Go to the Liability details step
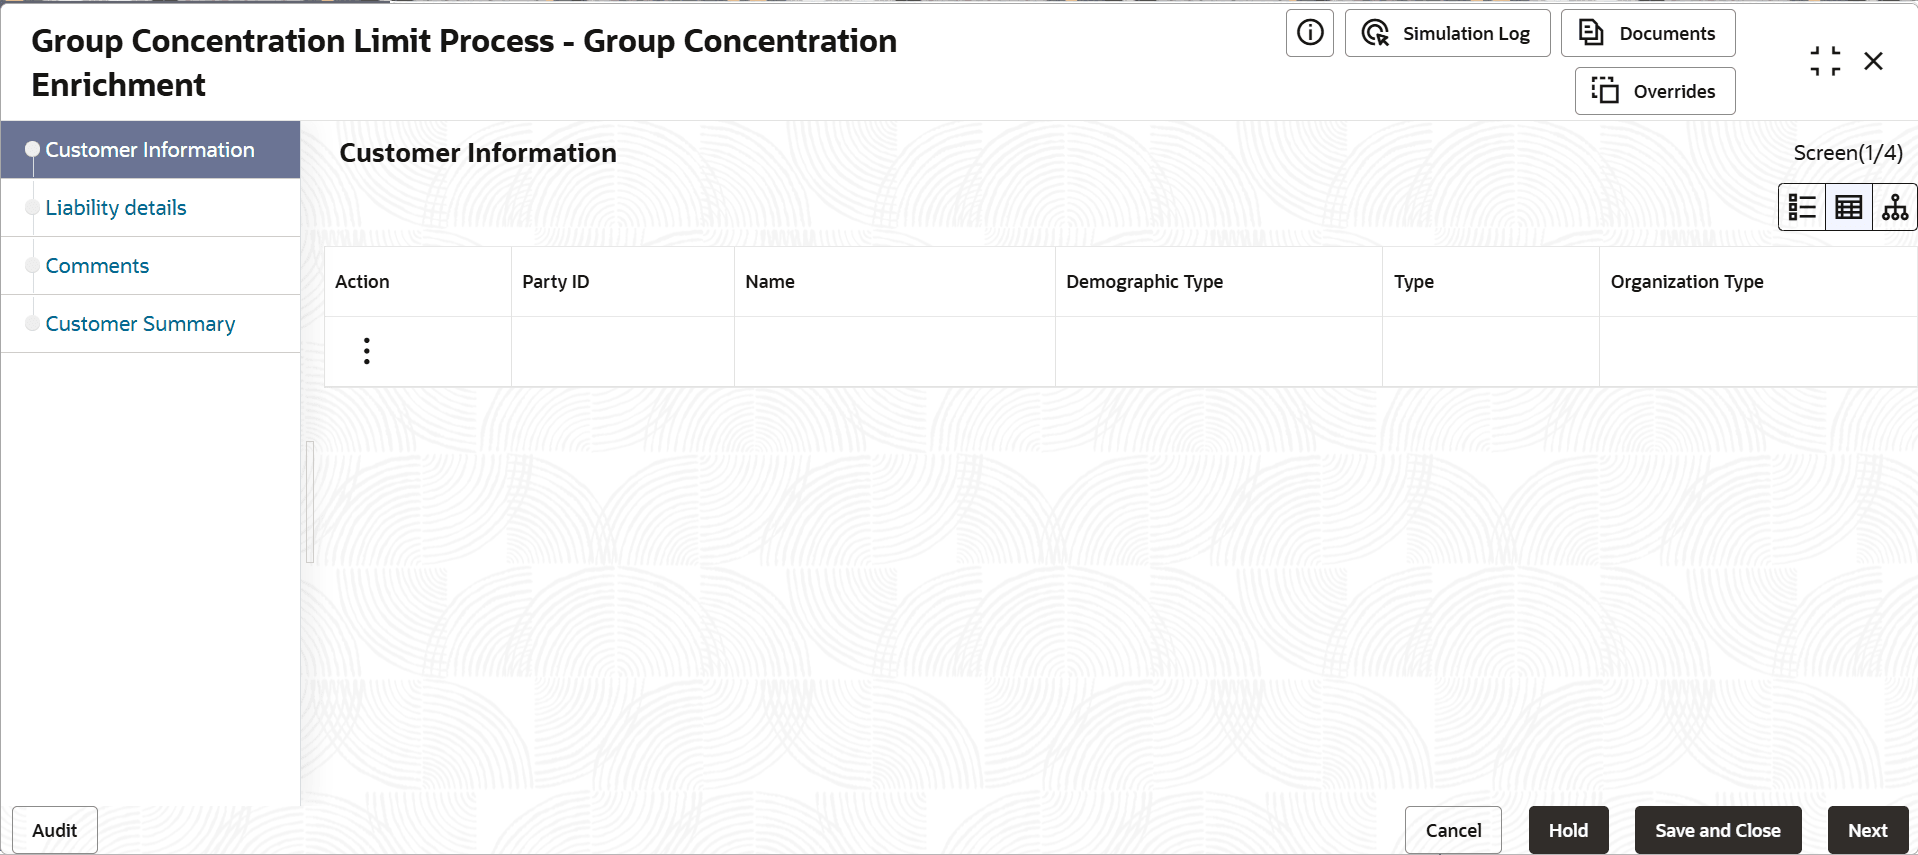 point(116,208)
